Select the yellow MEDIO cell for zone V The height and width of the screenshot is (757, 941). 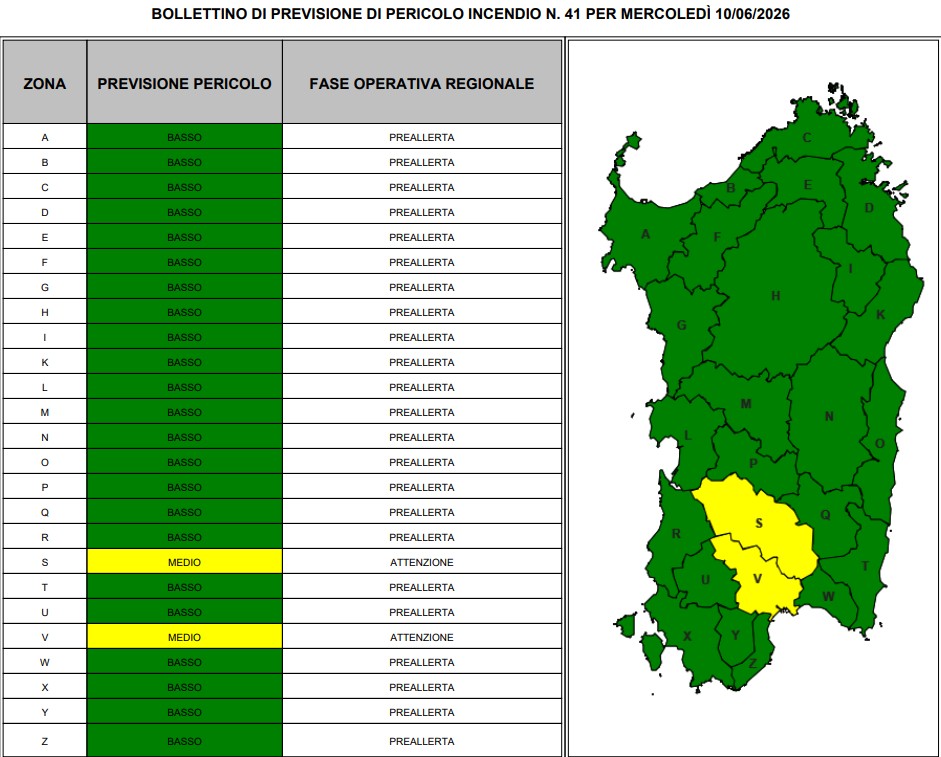pos(184,637)
